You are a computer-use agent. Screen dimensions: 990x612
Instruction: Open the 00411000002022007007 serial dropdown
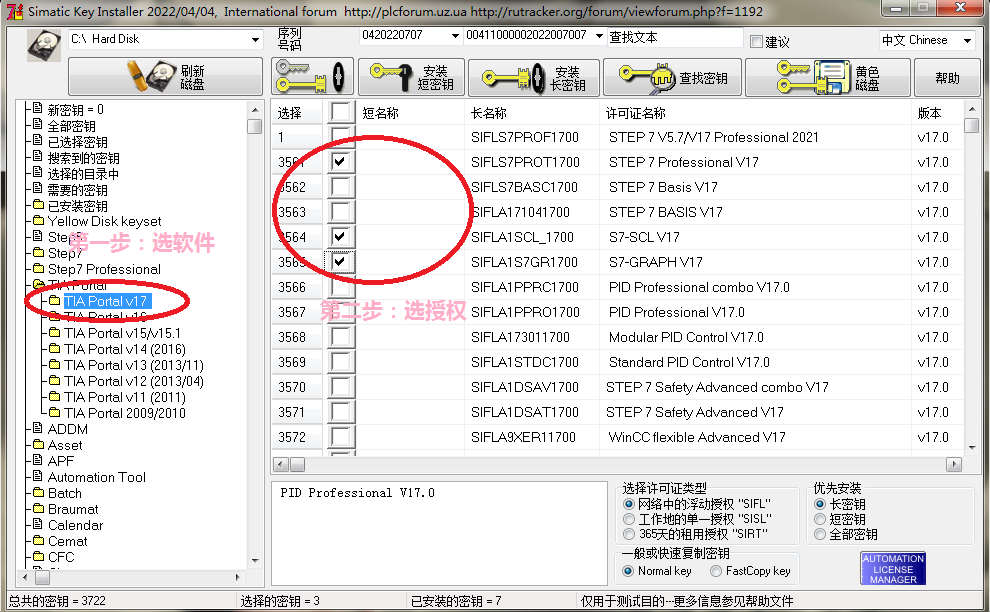tap(599, 35)
